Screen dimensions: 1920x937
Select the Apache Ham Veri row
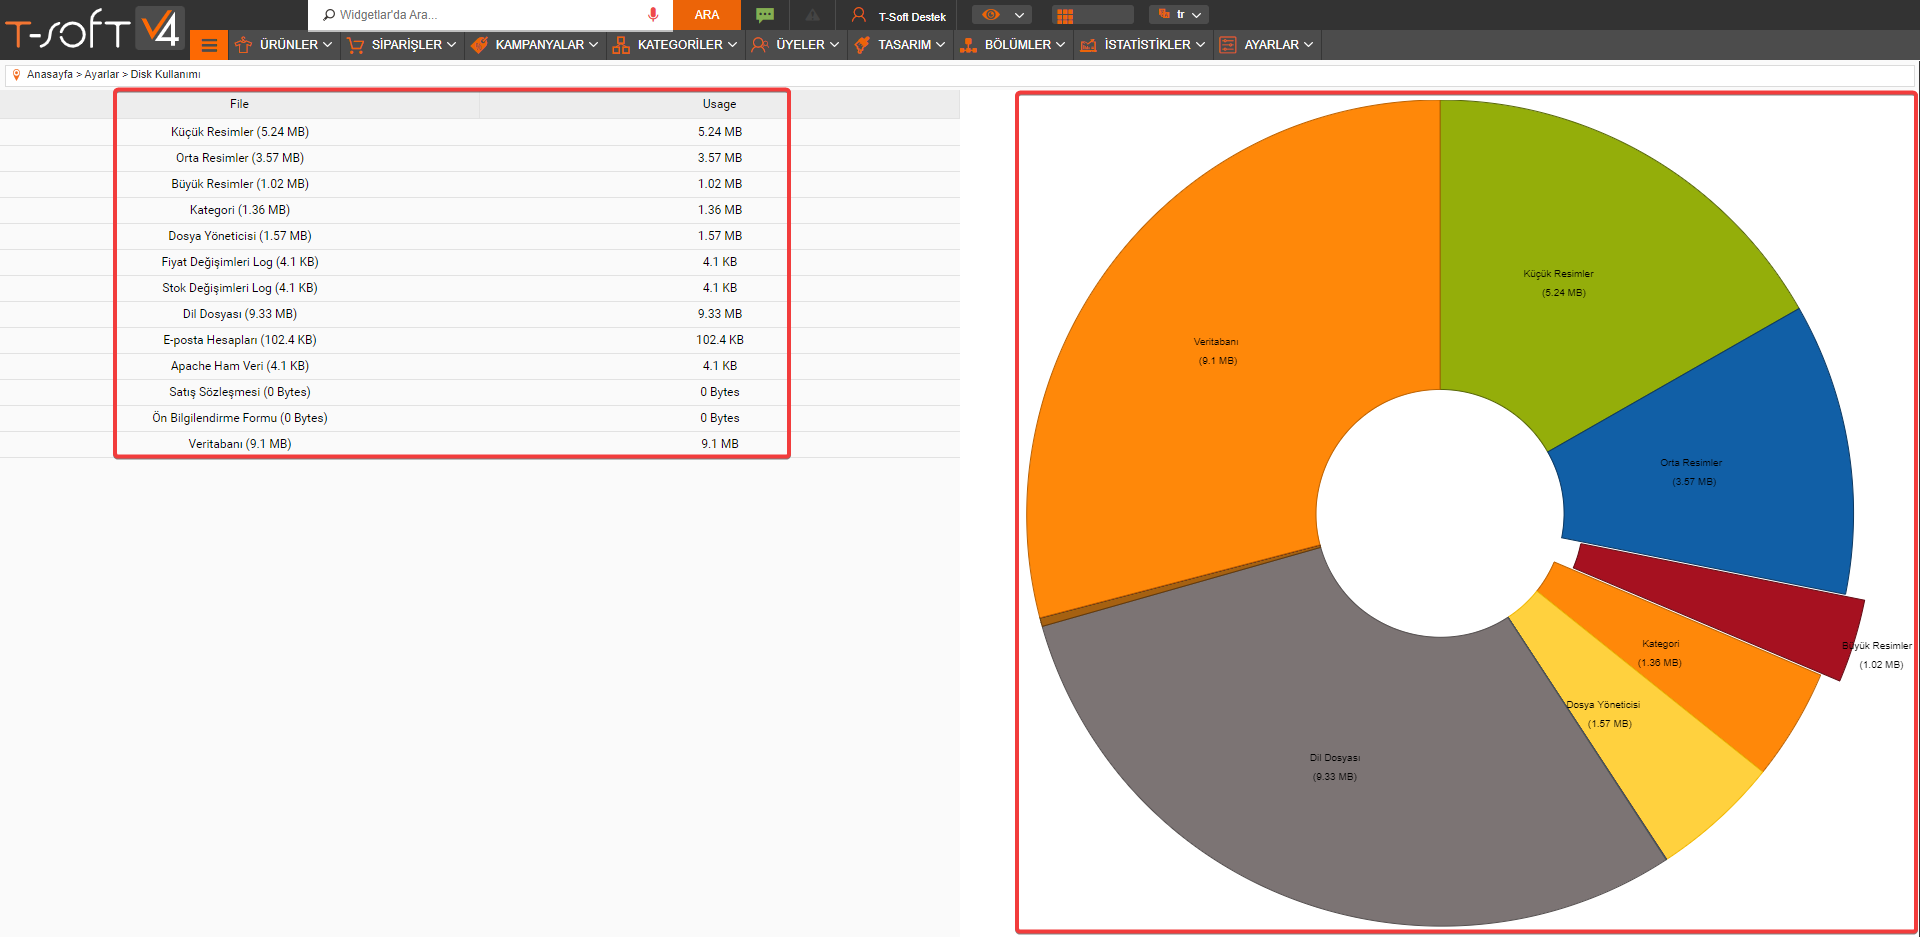pos(479,366)
